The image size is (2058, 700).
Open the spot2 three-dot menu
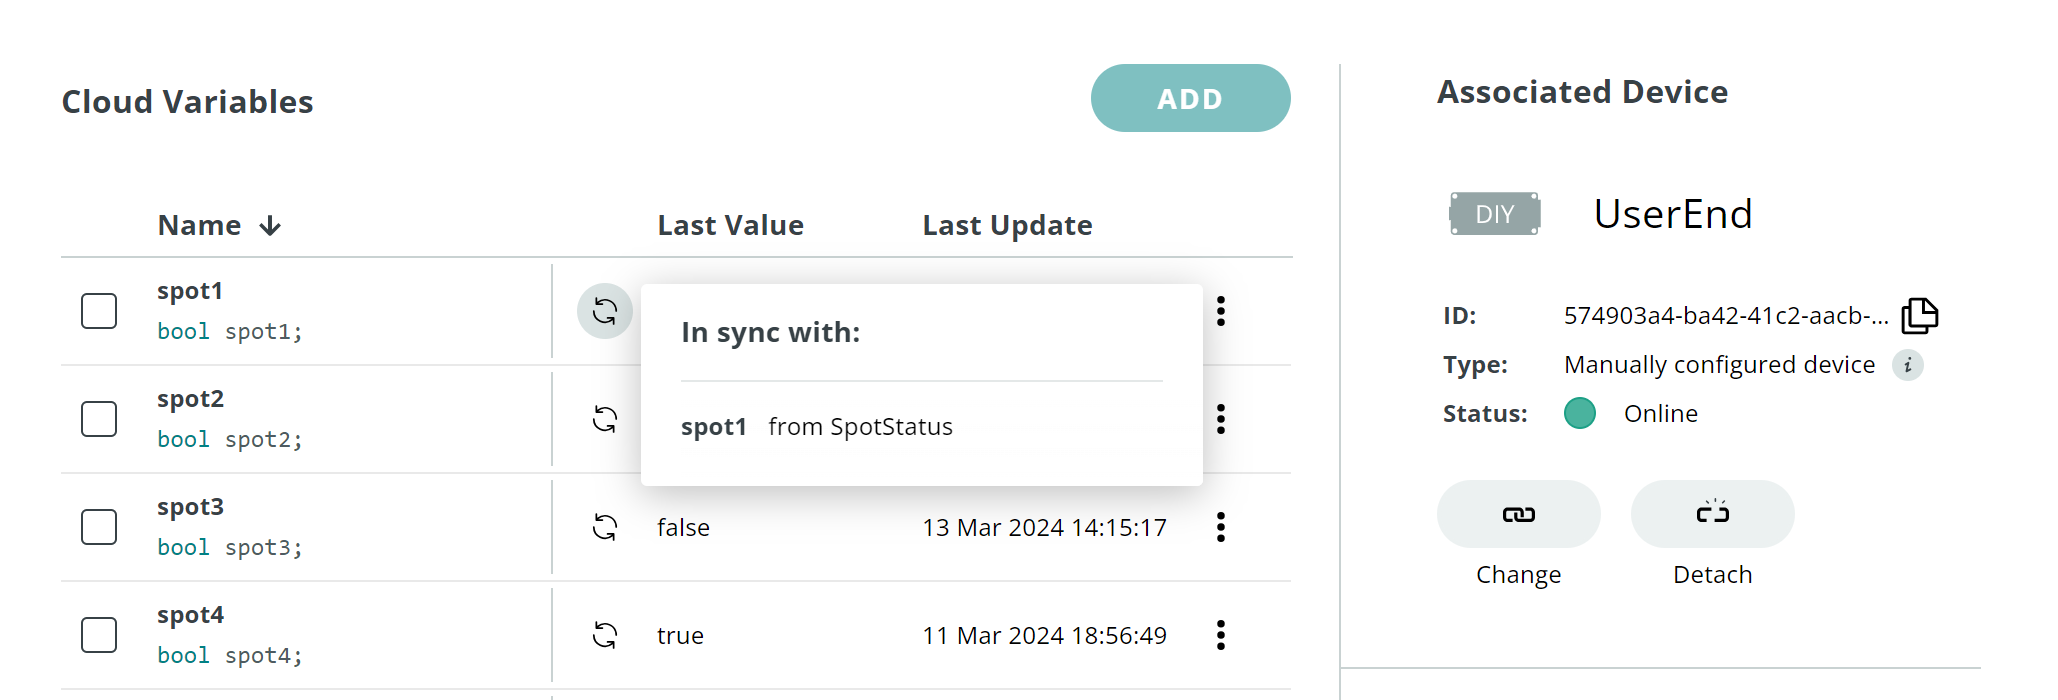(1221, 419)
